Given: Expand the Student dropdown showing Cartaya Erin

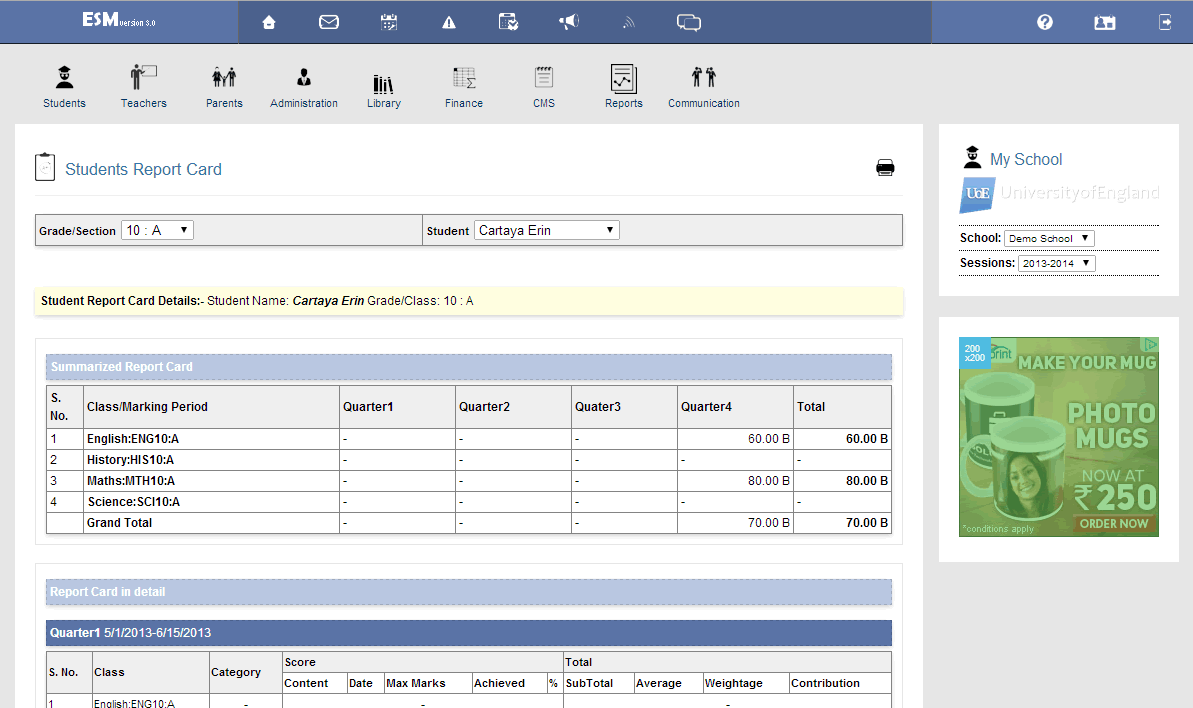Looking at the screenshot, I should [x=546, y=230].
